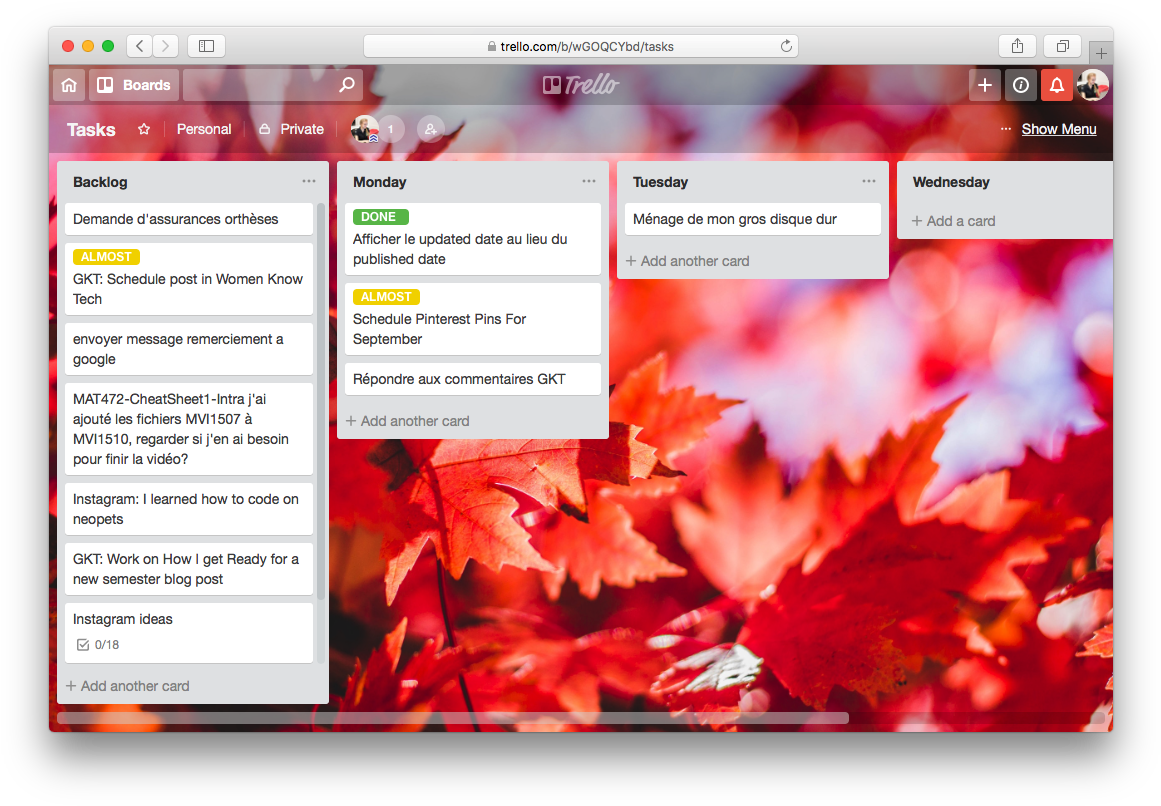This screenshot has height=806, width=1161.
Task: Click the DONE label on the Monday card
Action: pyautogui.click(x=378, y=216)
